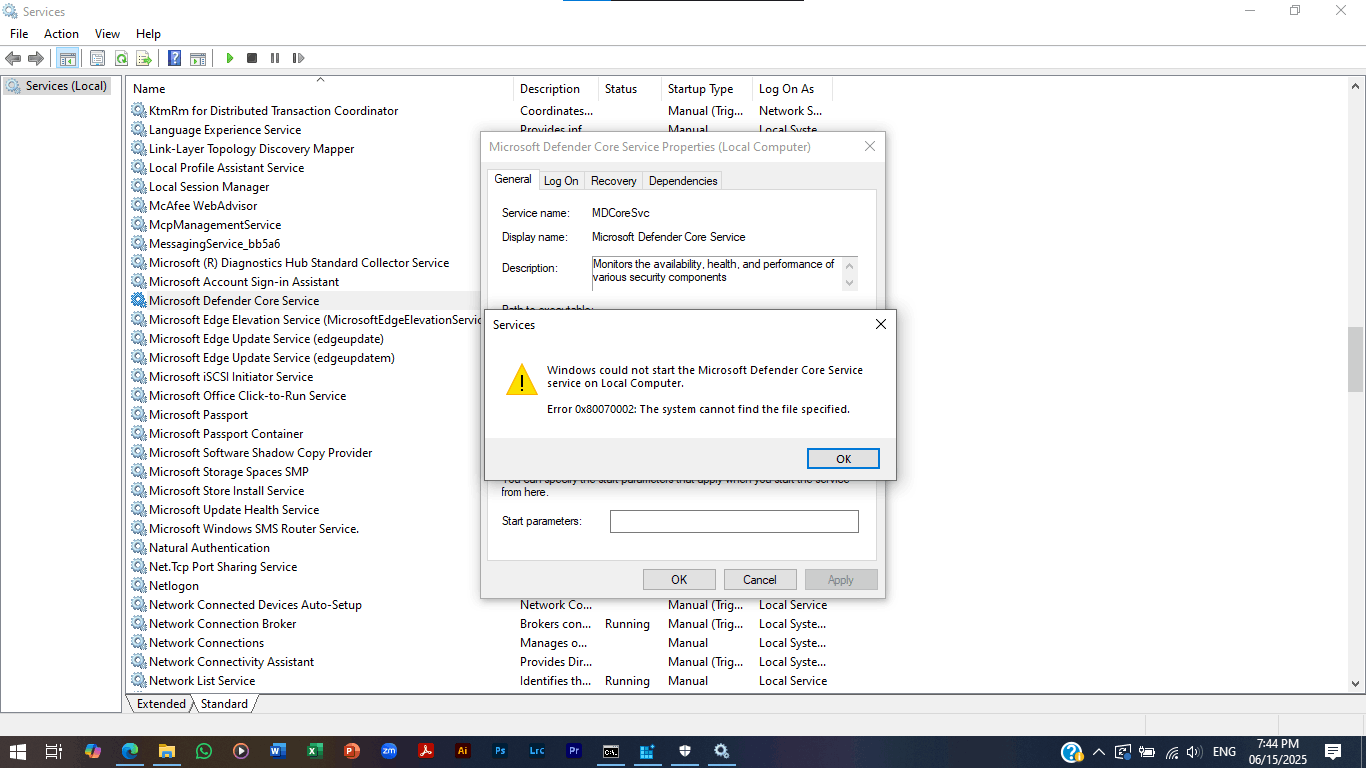Open the View menu
This screenshot has width=1366, height=768.
(107, 34)
